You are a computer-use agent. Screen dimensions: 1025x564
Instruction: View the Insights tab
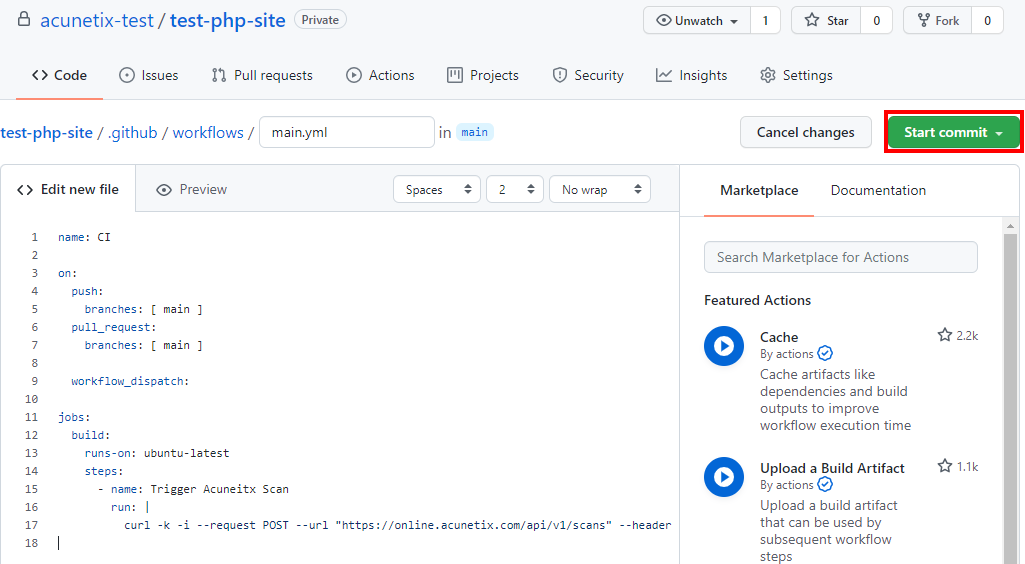pyautogui.click(x=692, y=75)
